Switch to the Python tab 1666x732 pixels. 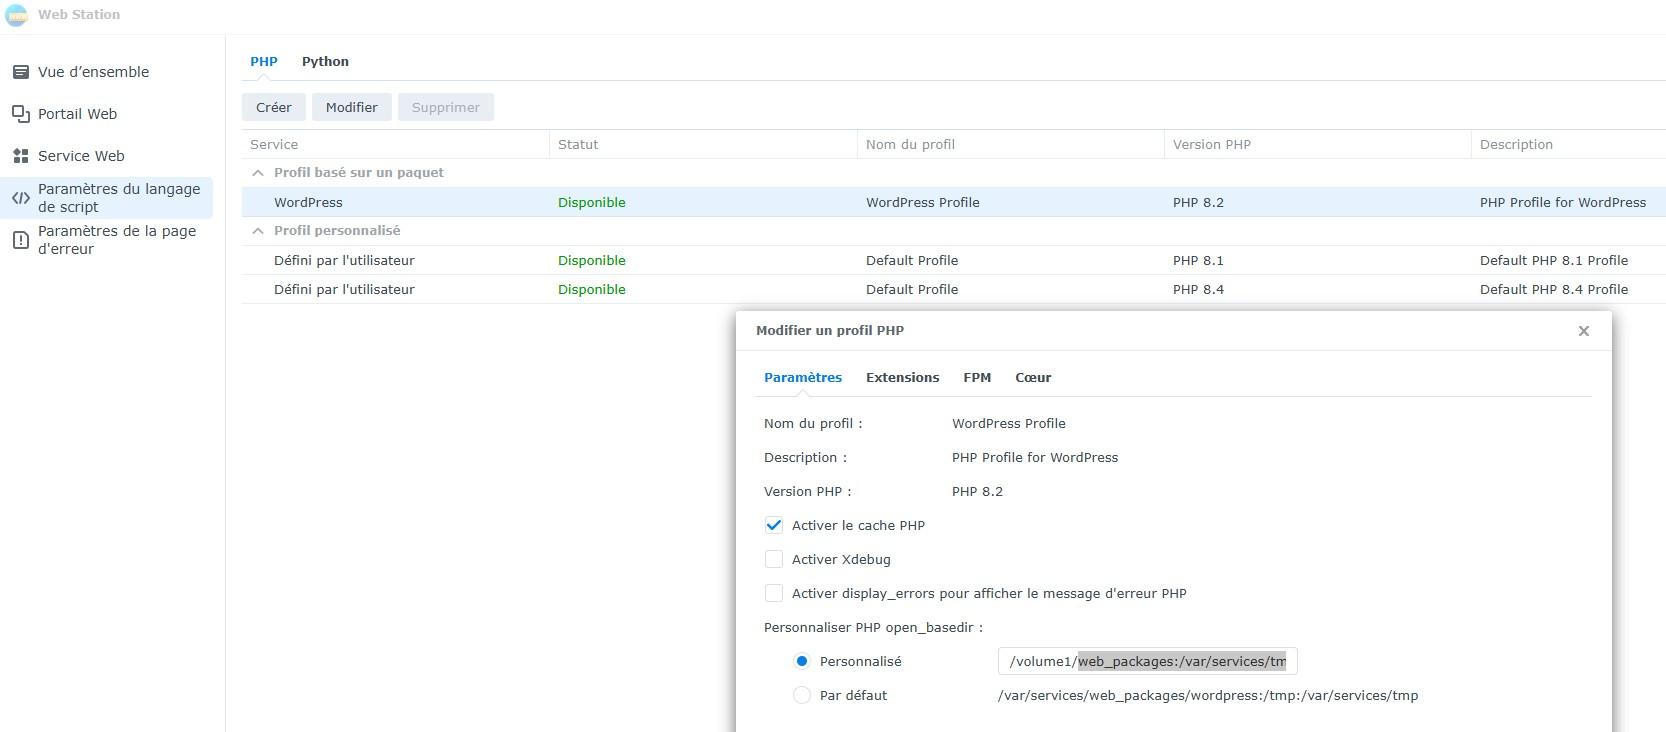[x=325, y=62]
